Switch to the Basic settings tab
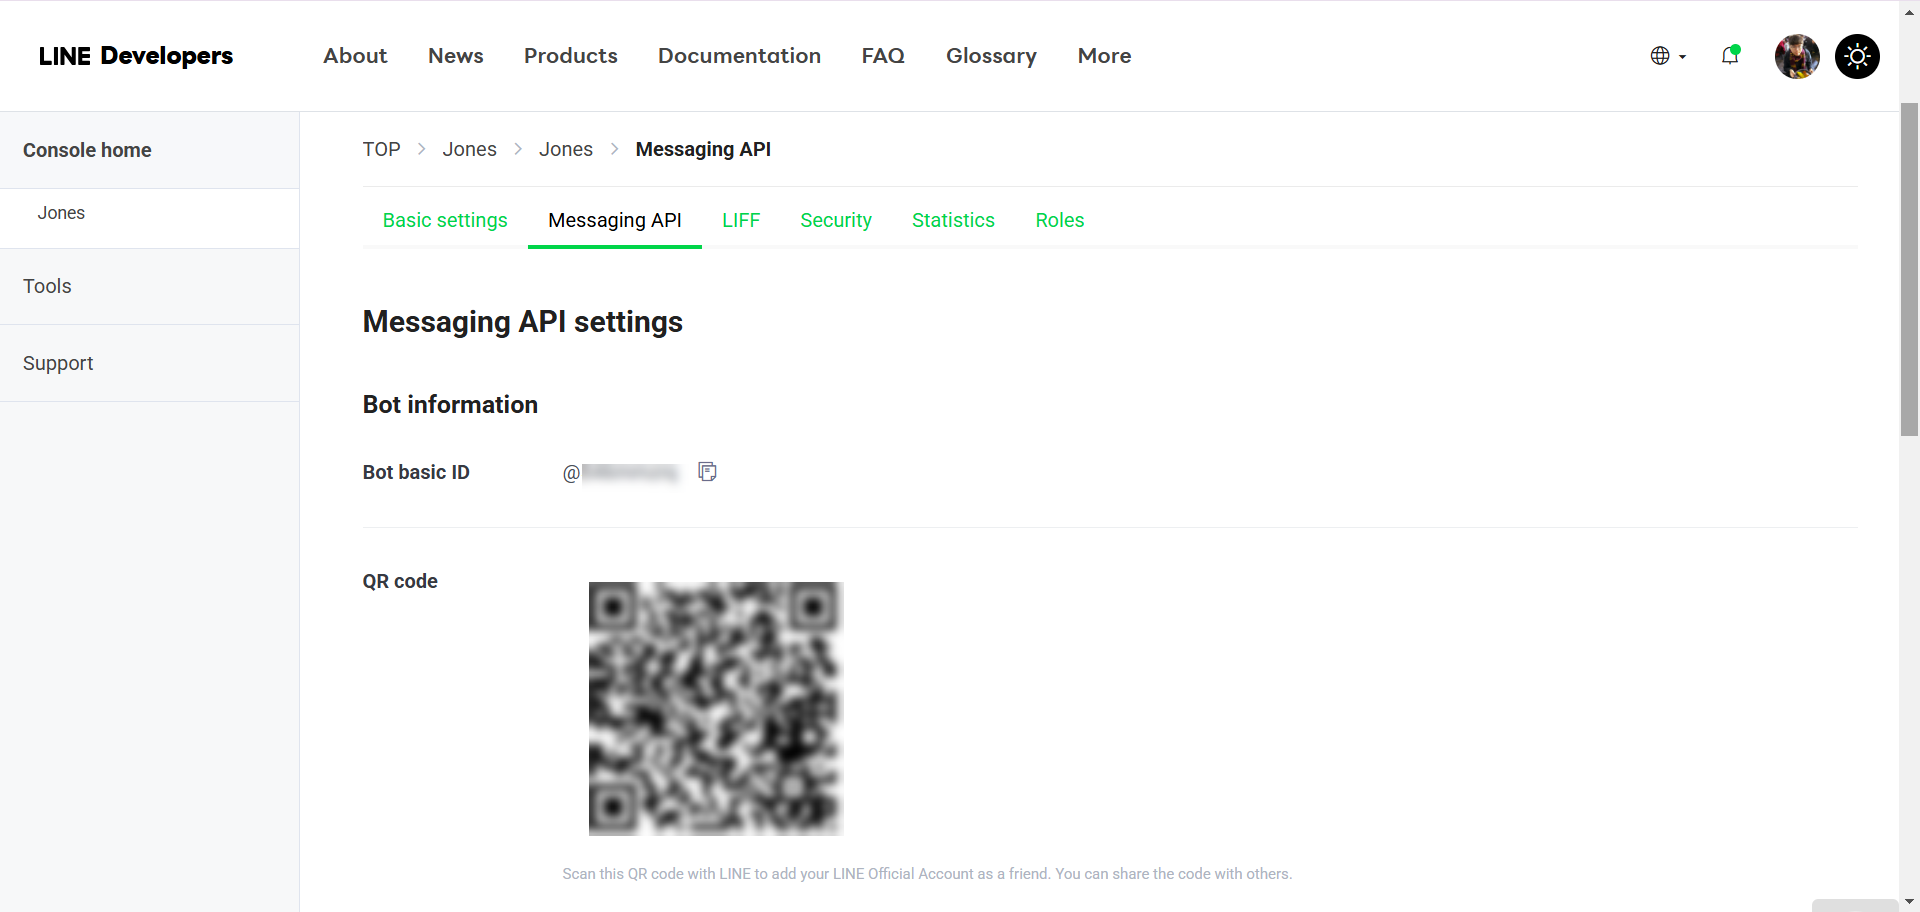 click(x=445, y=220)
